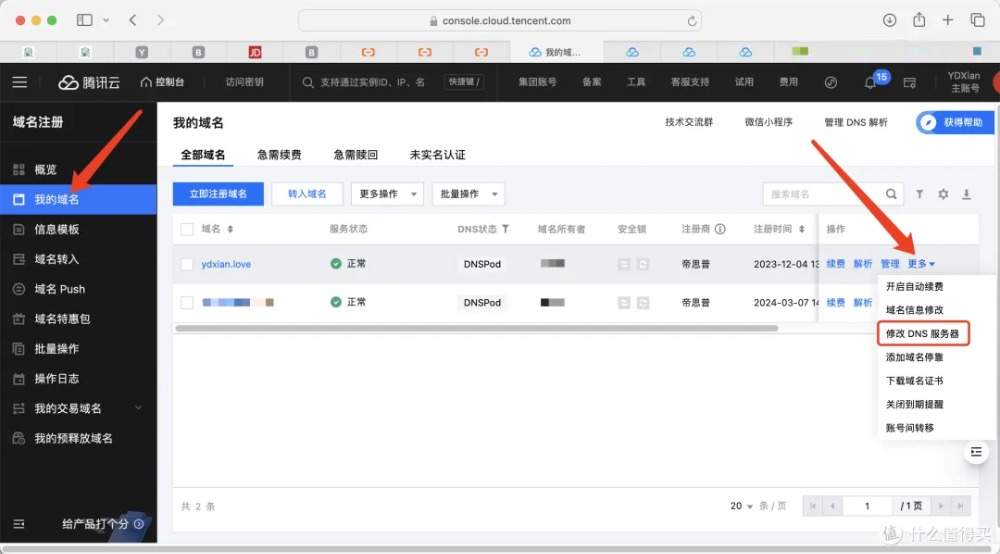Show Safari tab overview icon
Image resolution: width=1000 pixels, height=554 pixels.
point(977,20)
